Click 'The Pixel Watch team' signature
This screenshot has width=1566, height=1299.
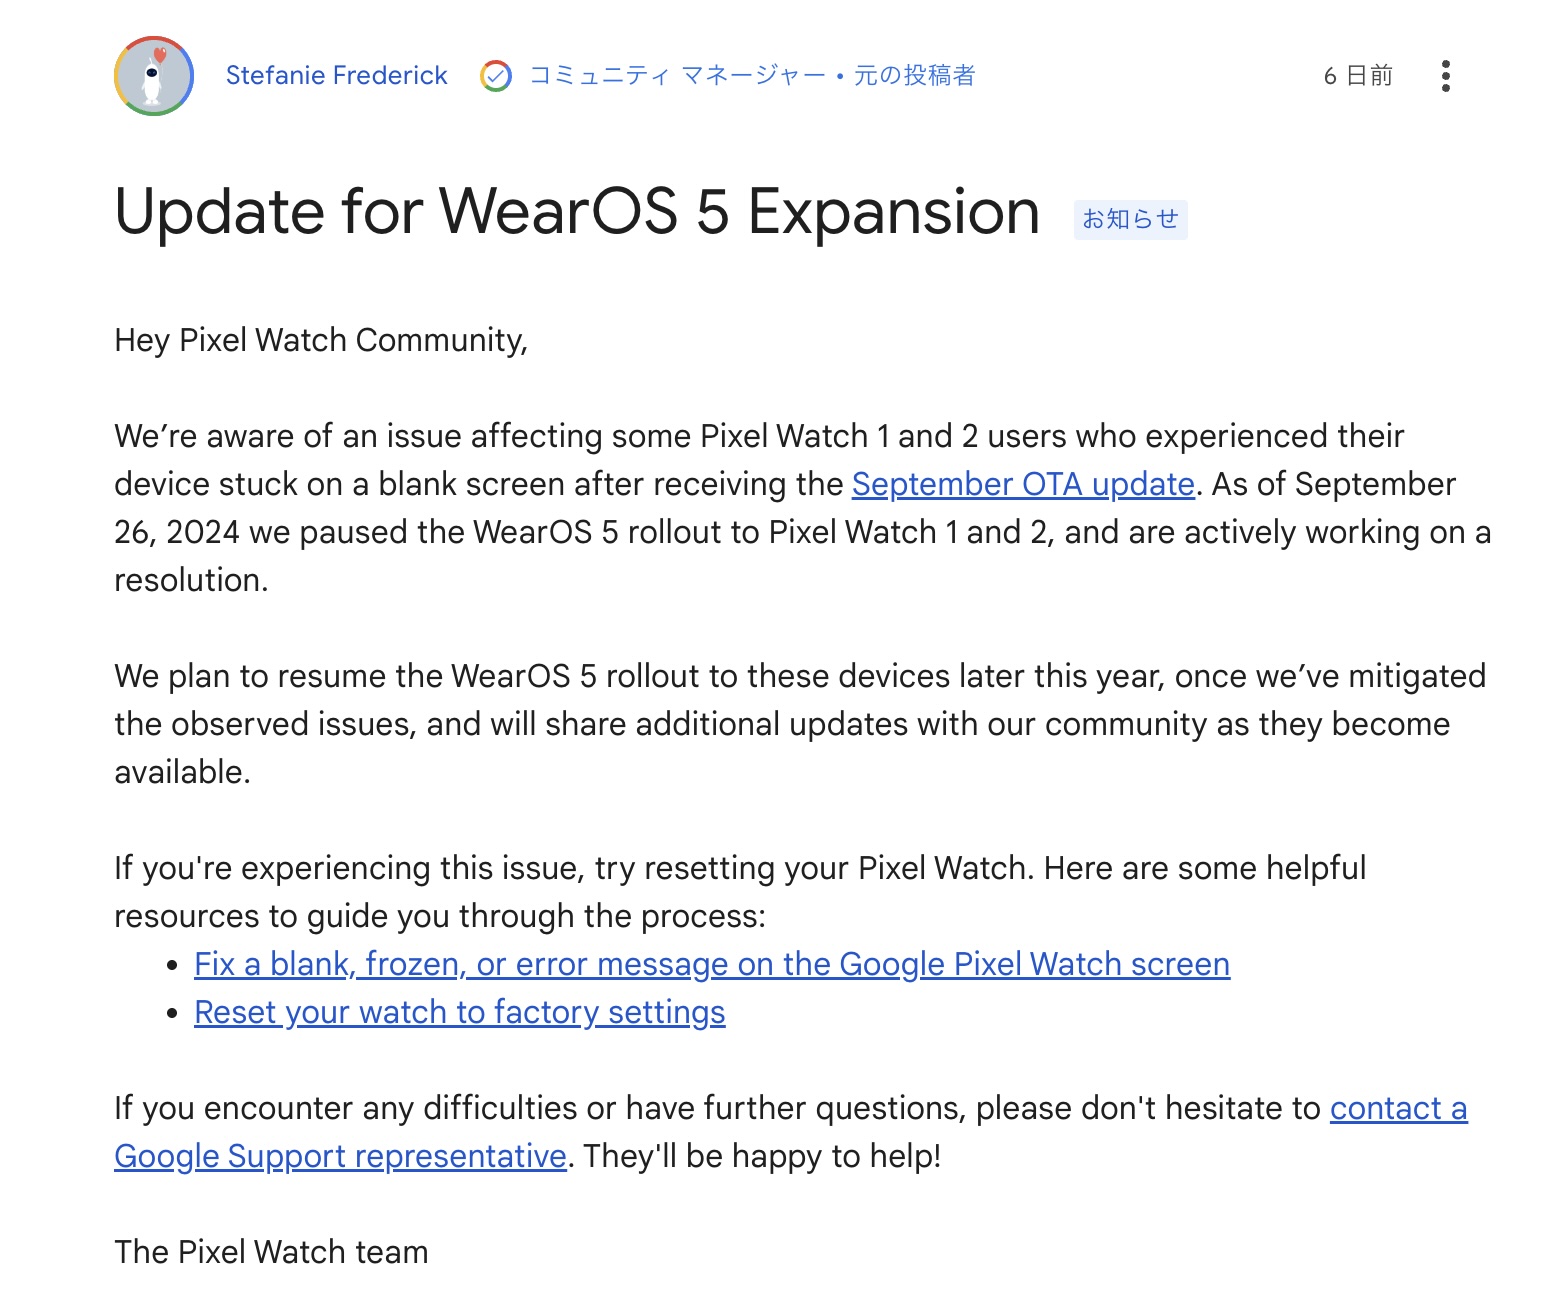pos(271,1252)
